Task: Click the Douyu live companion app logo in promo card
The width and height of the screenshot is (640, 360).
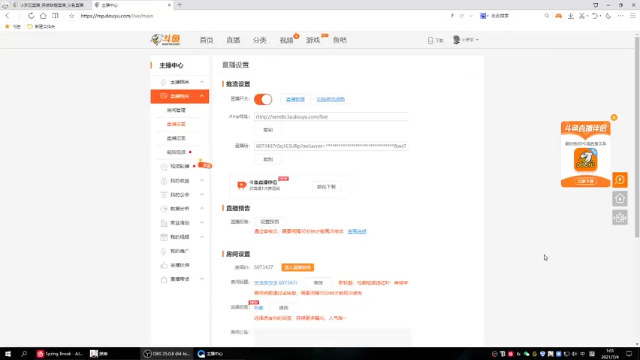Action: tap(585, 160)
